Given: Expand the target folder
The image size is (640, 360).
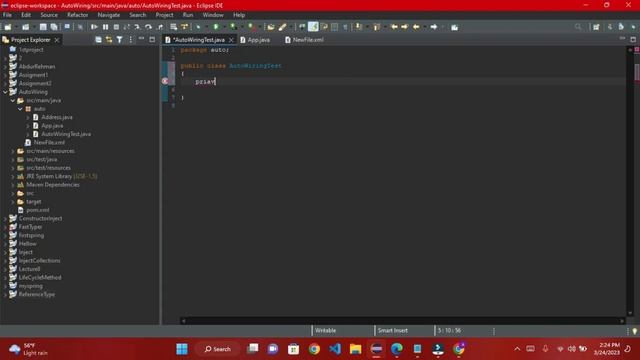Looking at the screenshot, I should pos(13,202).
